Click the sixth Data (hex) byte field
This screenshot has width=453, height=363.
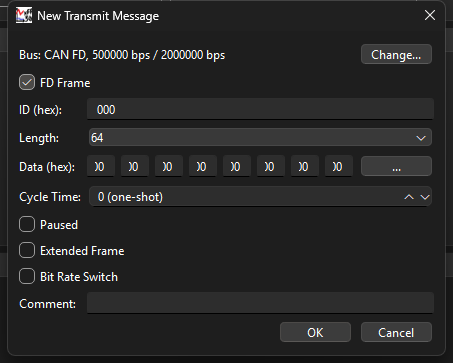pyautogui.click(x=271, y=166)
